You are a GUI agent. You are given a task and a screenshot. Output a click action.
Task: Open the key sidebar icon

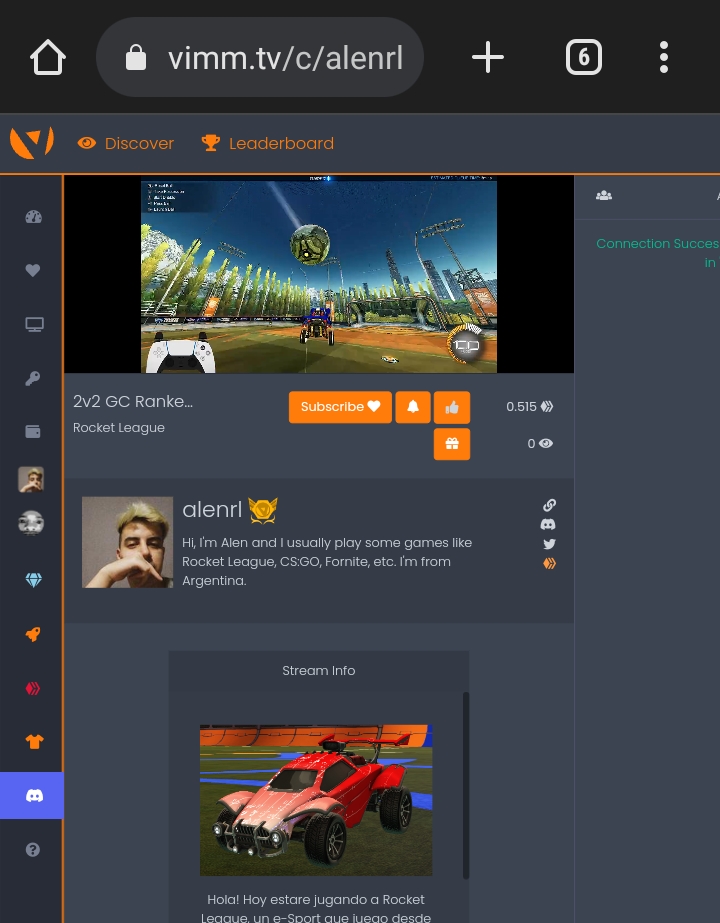(x=33, y=378)
